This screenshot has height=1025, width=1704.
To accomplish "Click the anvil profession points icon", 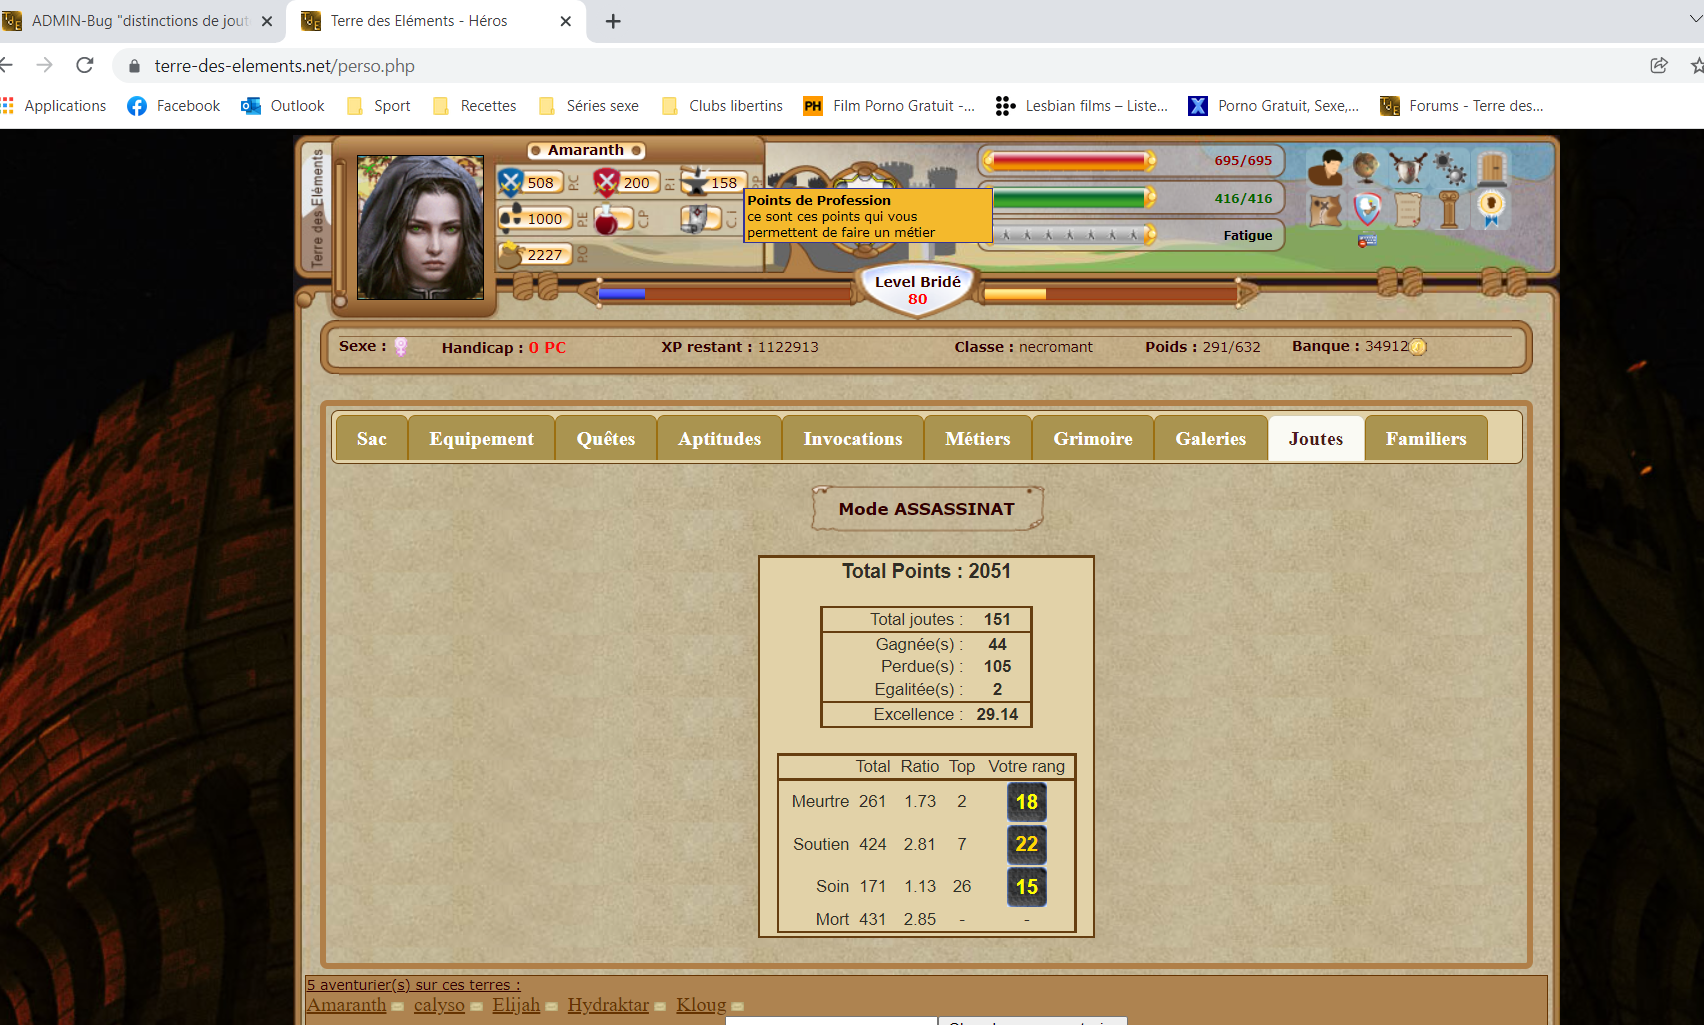I will (695, 182).
